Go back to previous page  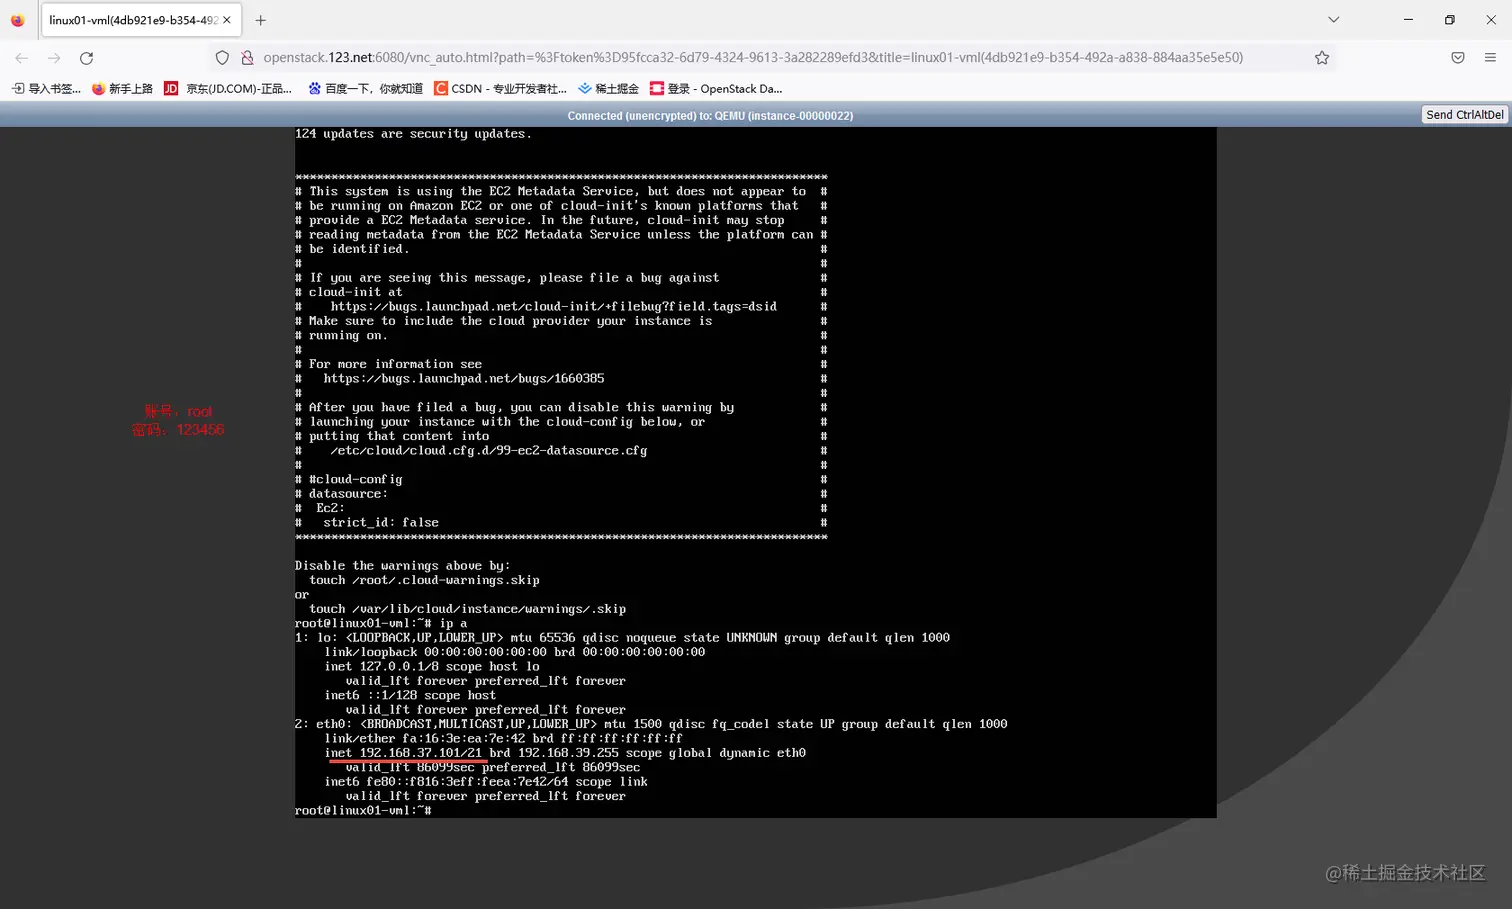pos(22,58)
